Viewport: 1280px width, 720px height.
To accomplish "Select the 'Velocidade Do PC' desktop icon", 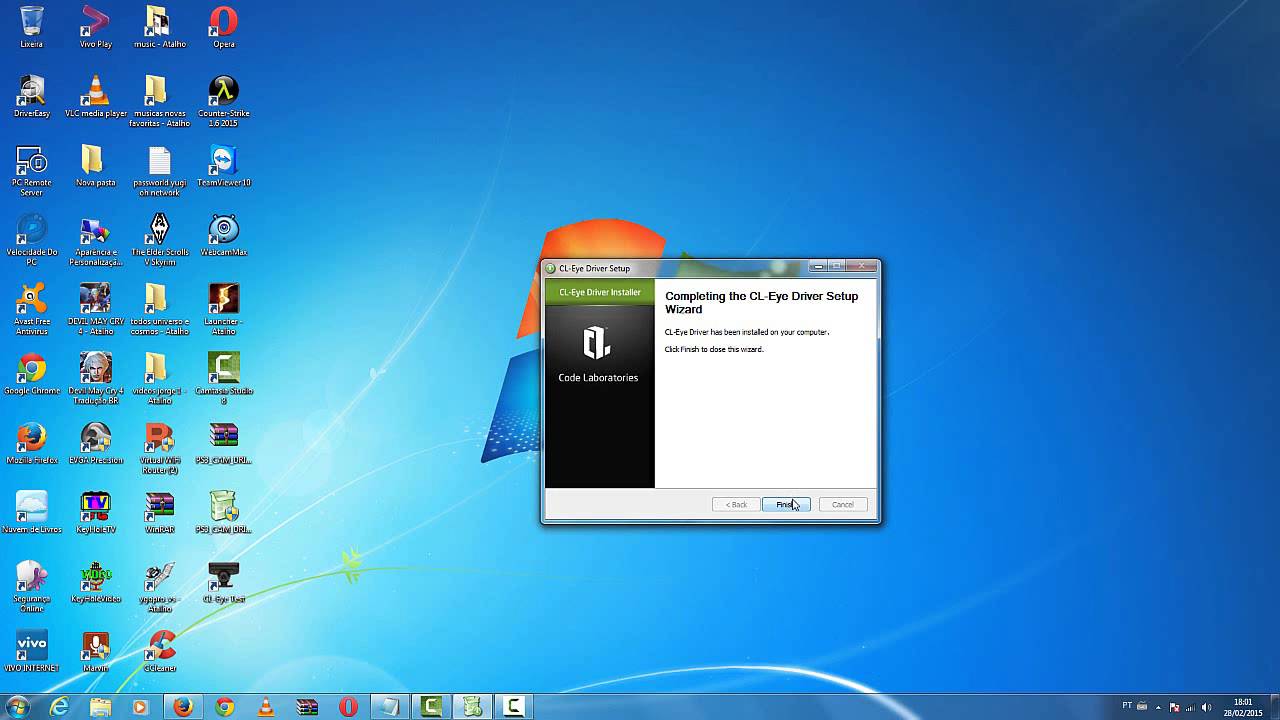I will click(31, 239).
